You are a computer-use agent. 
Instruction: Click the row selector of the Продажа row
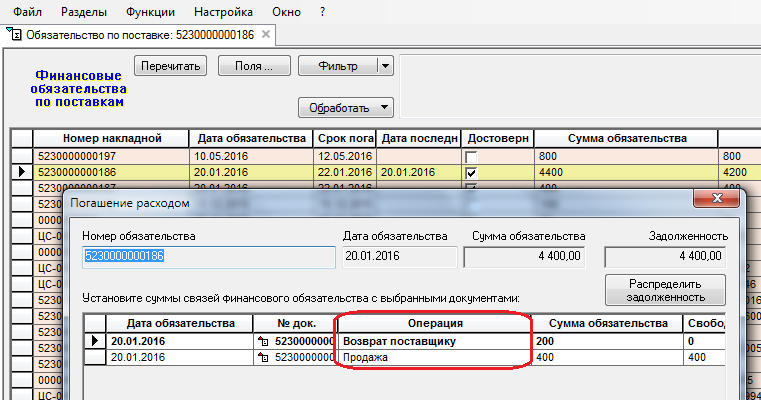click(x=95, y=357)
